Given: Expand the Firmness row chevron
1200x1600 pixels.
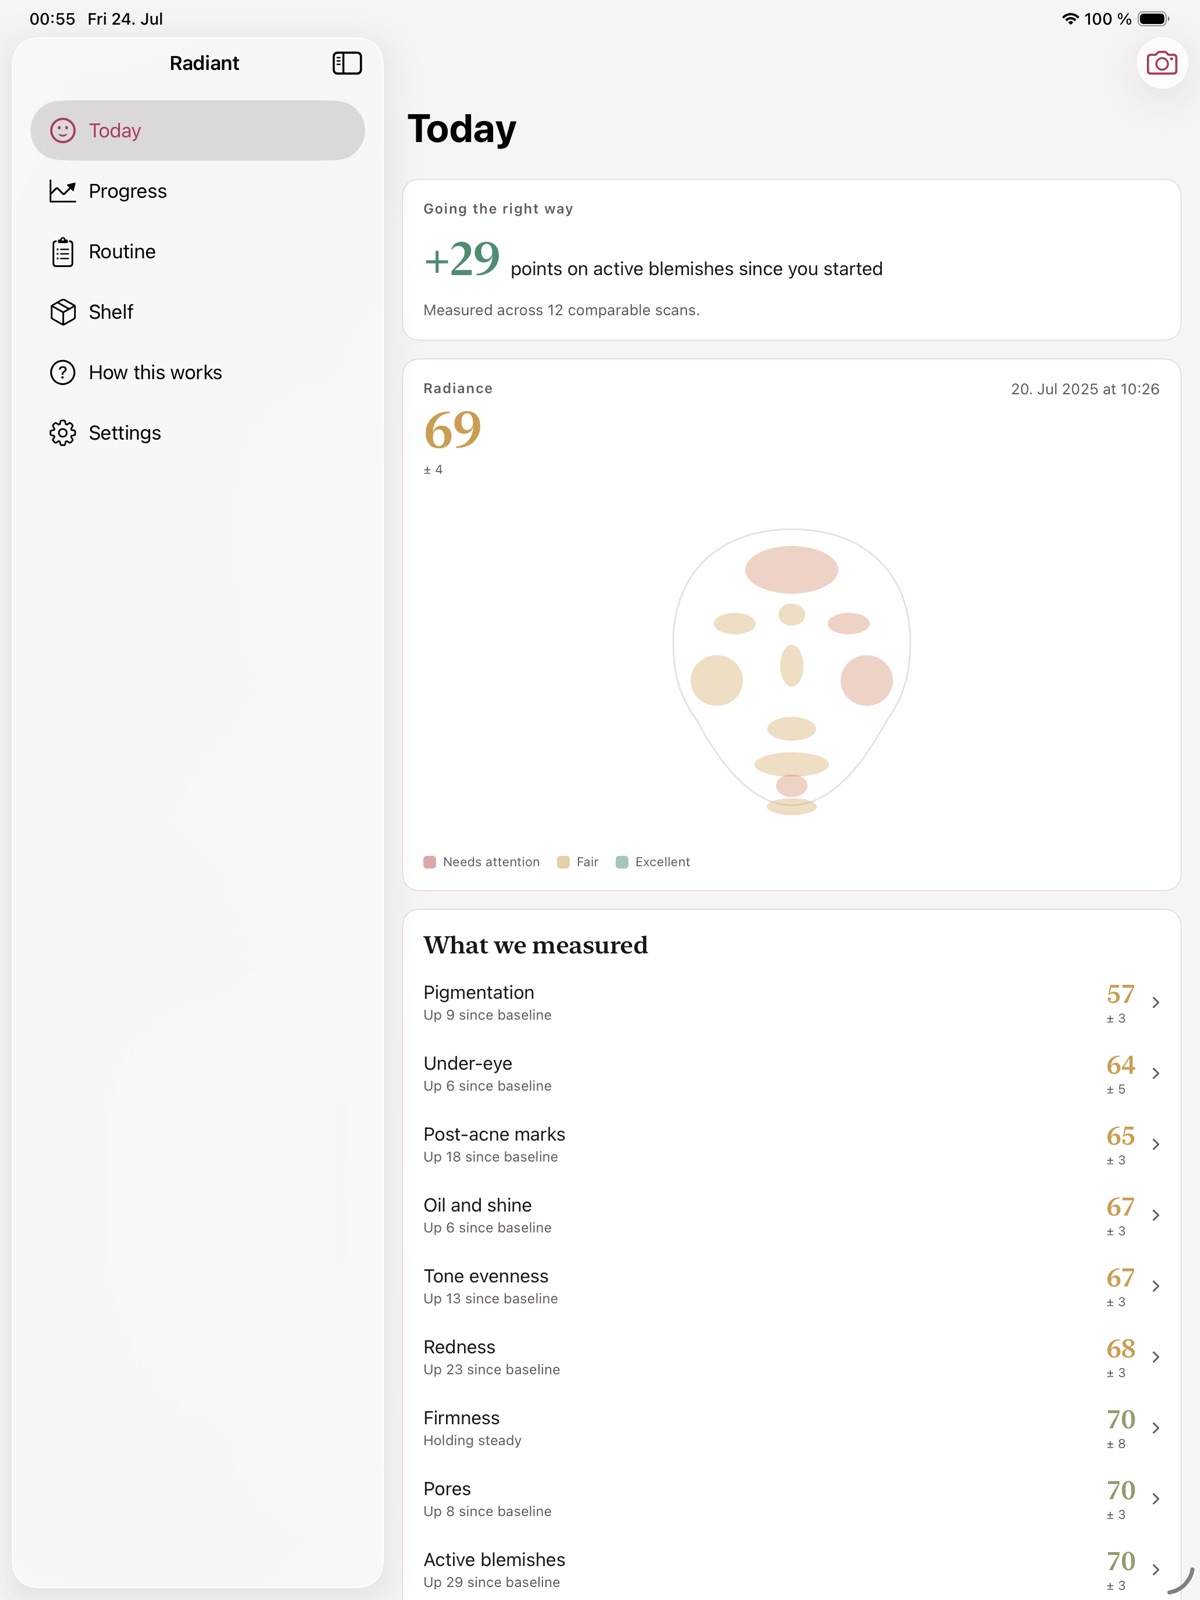Looking at the screenshot, I should pos(1155,1428).
